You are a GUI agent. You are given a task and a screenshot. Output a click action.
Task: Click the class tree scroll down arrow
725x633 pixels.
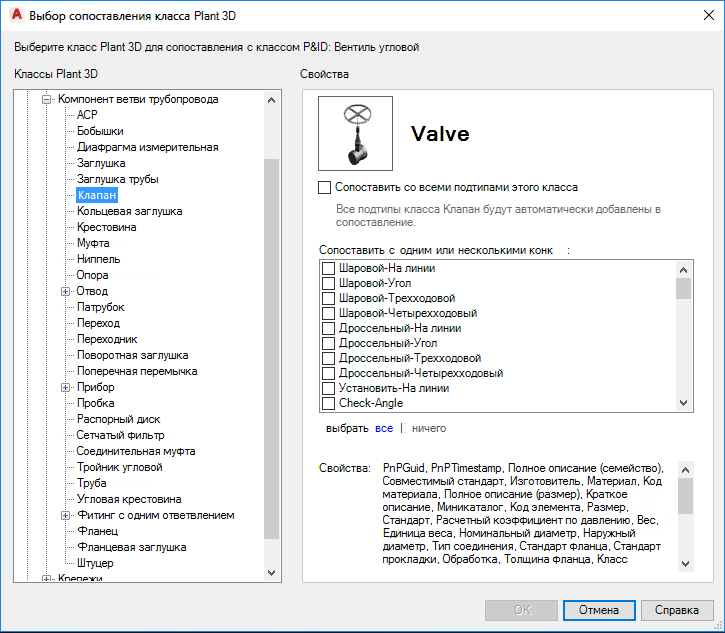[272, 573]
